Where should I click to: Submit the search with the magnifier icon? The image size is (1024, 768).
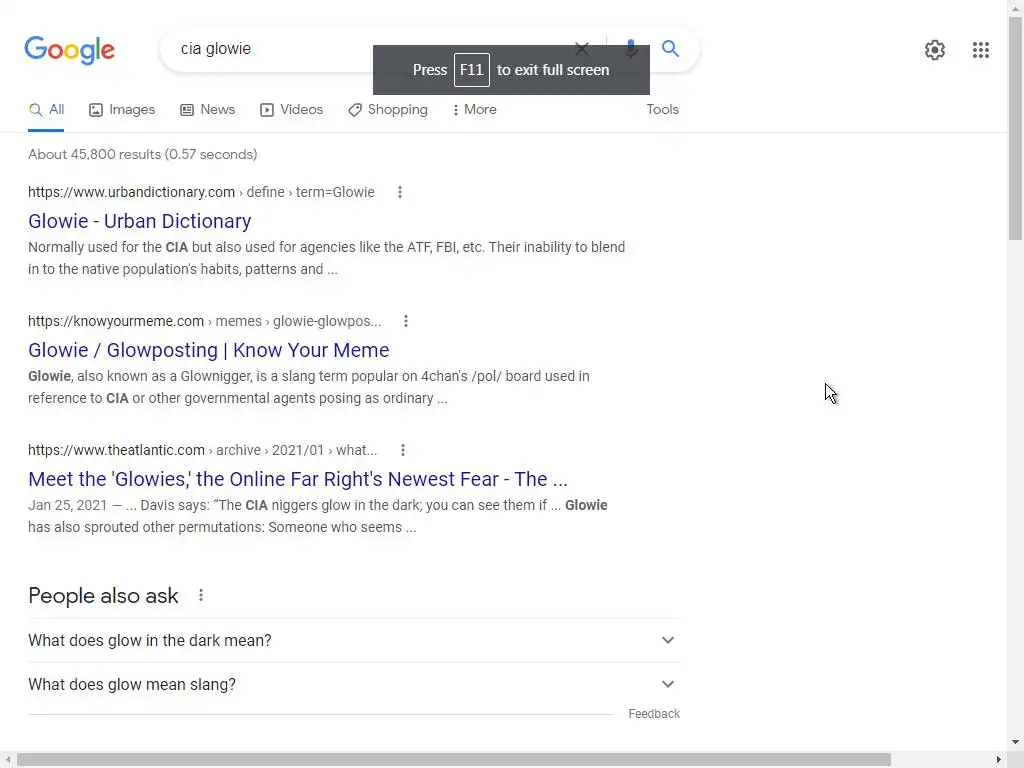(670, 48)
